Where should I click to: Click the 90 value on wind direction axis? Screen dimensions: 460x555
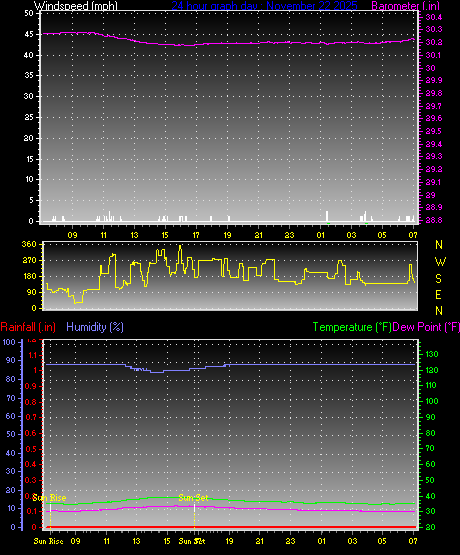(32, 292)
